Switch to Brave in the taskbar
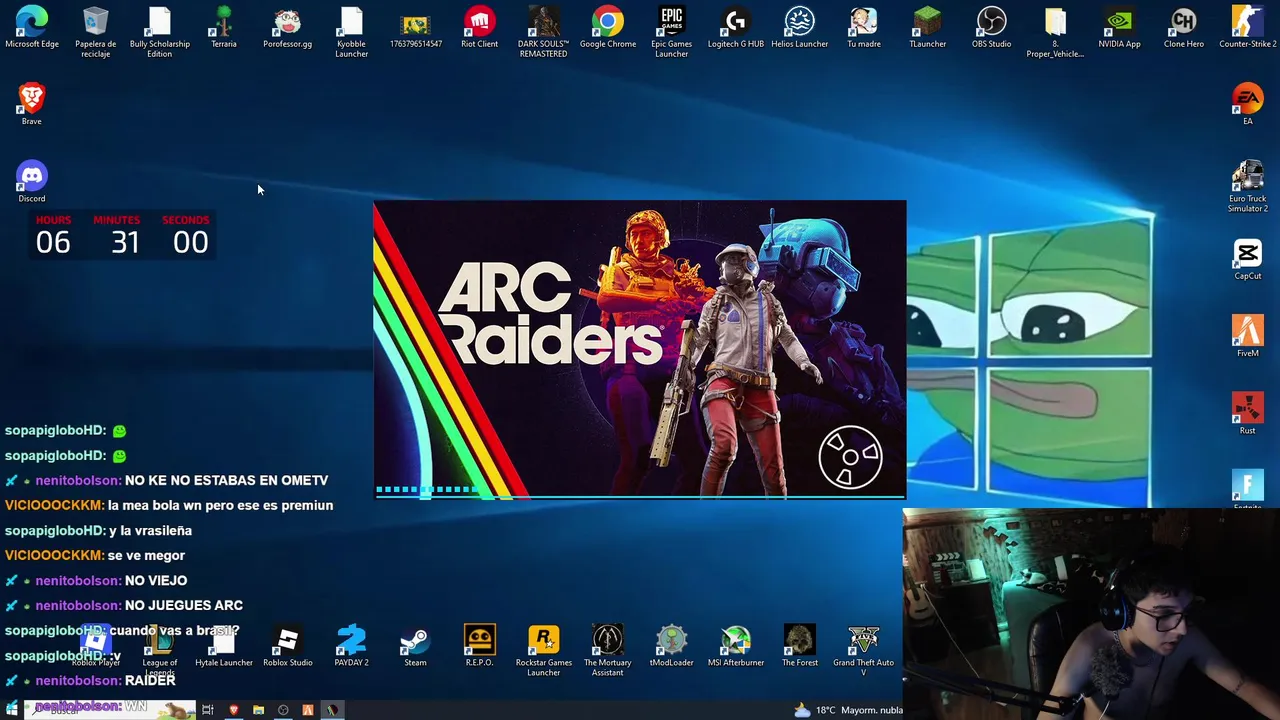The height and width of the screenshot is (720, 1280). click(x=234, y=710)
